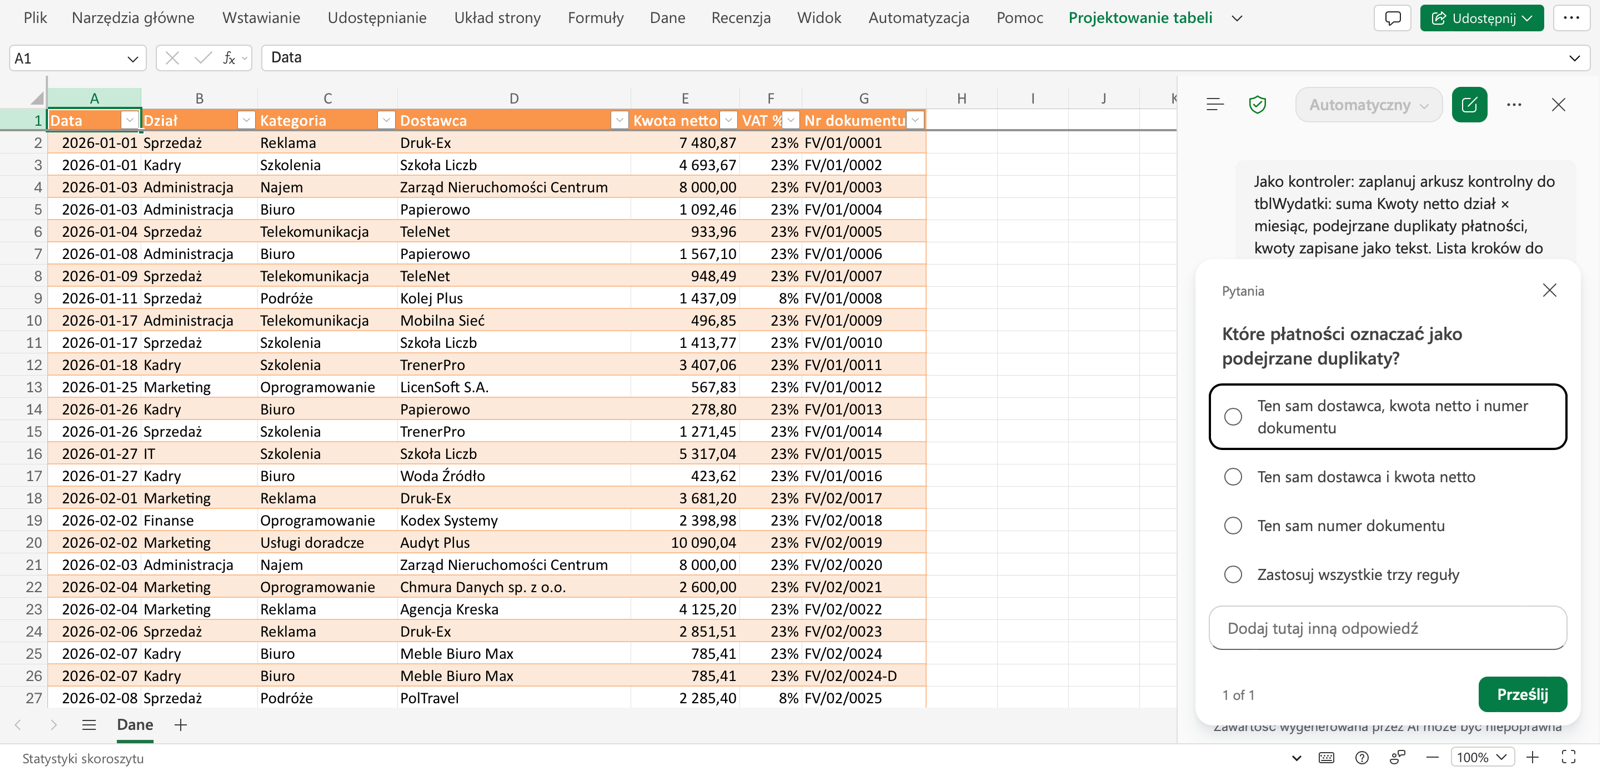The width and height of the screenshot is (1600, 769).
Task: Click the 'Dodaj tutaj inną odpowiedź' input field
Action: point(1387,628)
